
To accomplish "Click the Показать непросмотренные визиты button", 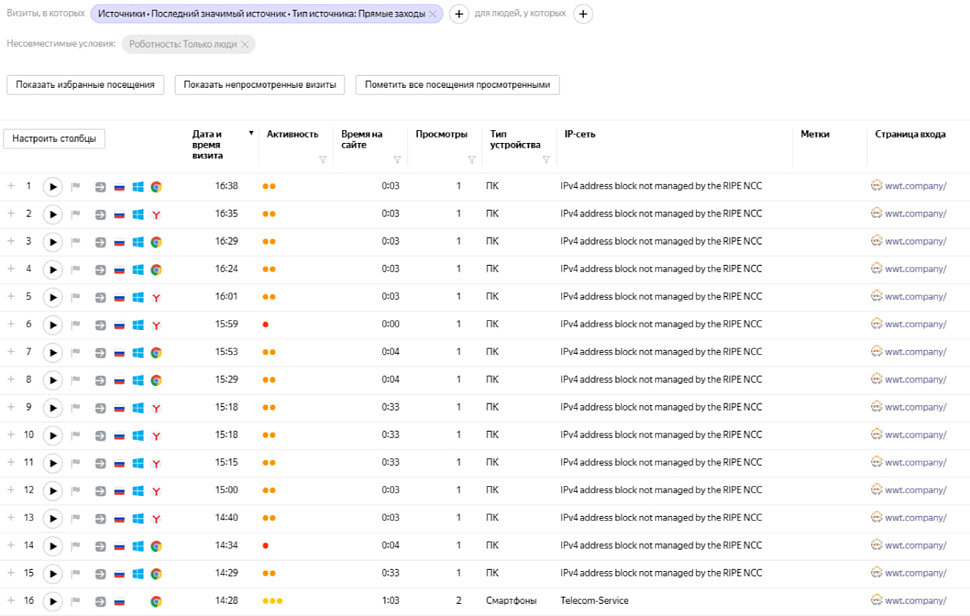I will (x=260, y=85).
